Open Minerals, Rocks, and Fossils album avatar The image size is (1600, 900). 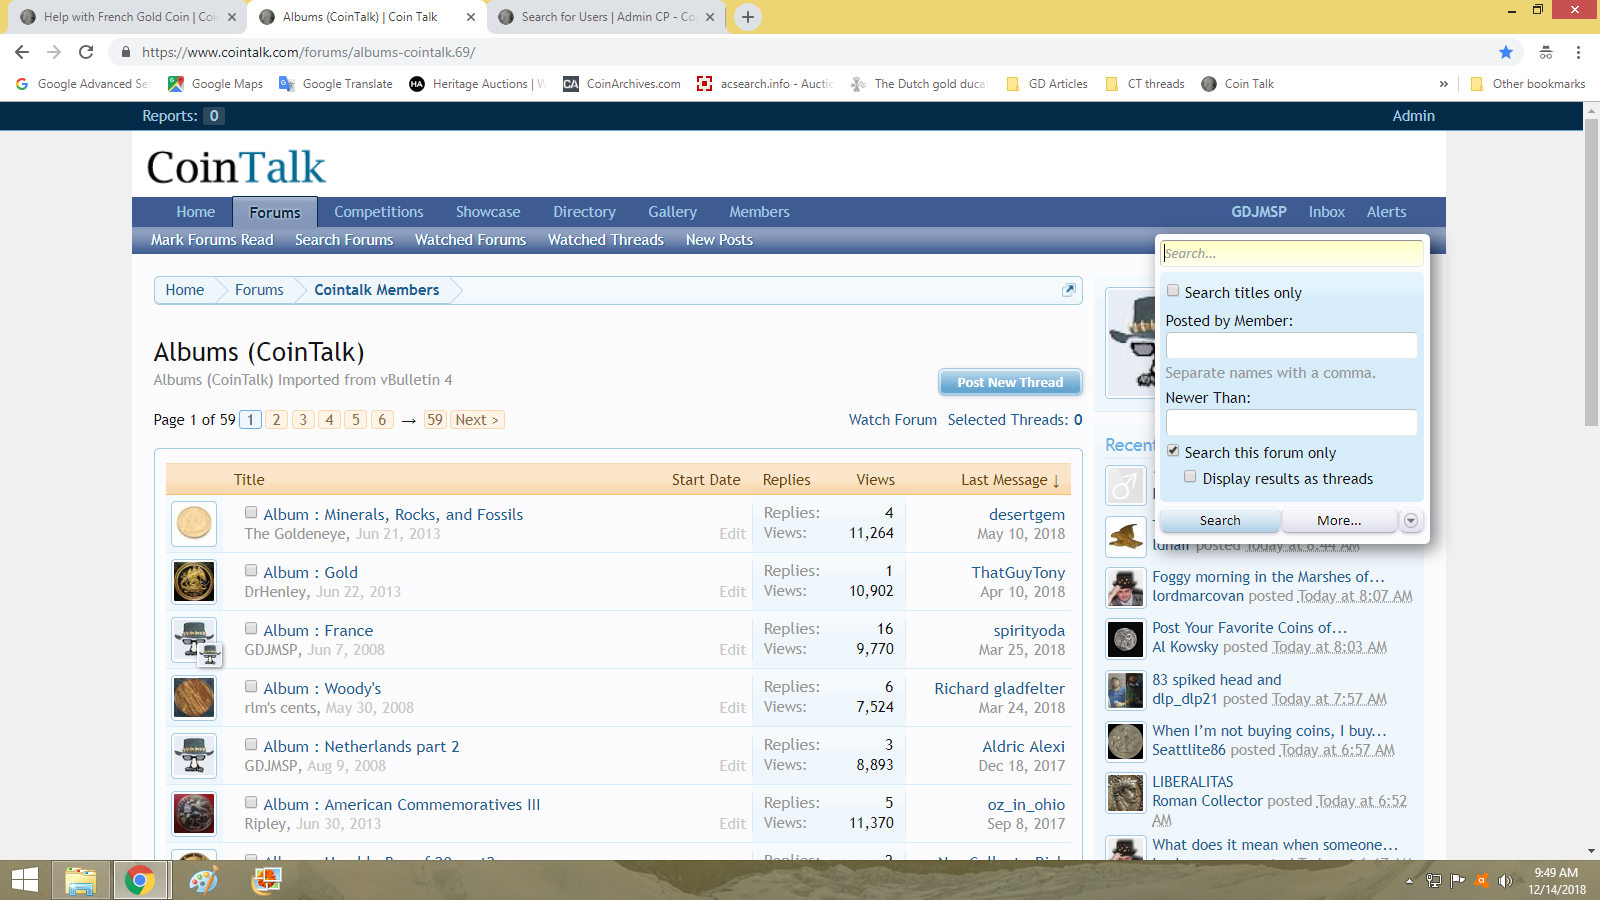tap(194, 523)
